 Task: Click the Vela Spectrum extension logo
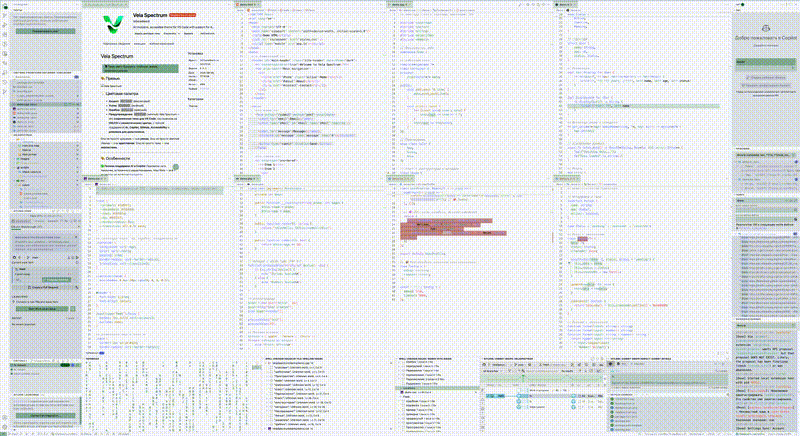point(113,23)
